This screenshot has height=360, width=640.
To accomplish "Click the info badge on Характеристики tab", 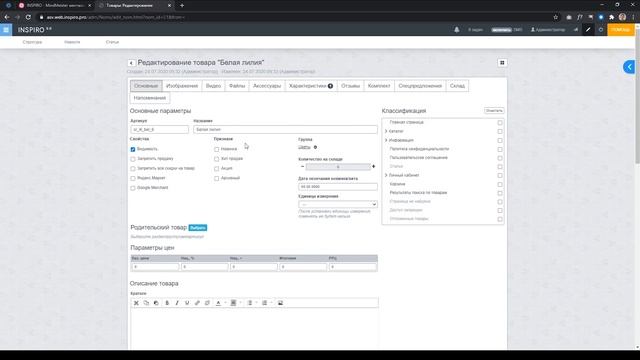I will click(x=330, y=86).
